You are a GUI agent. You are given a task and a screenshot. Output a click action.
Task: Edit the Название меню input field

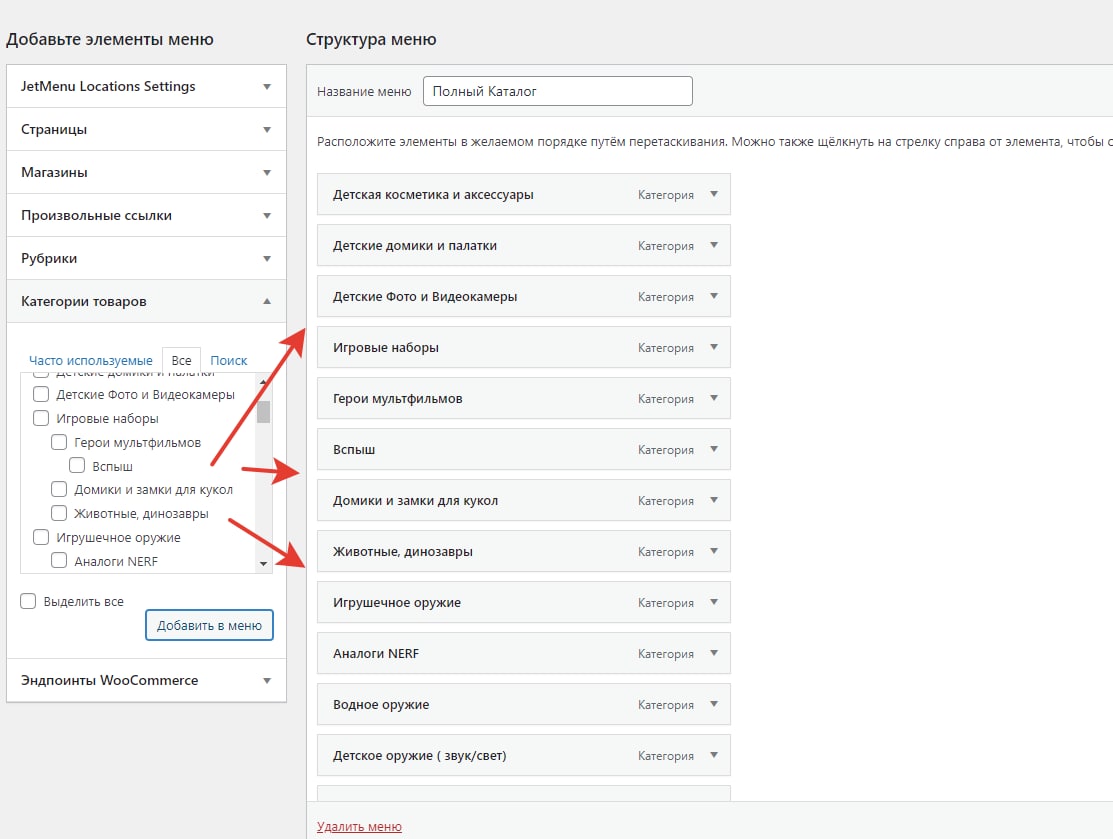pyautogui.click(x=558, y=91)
